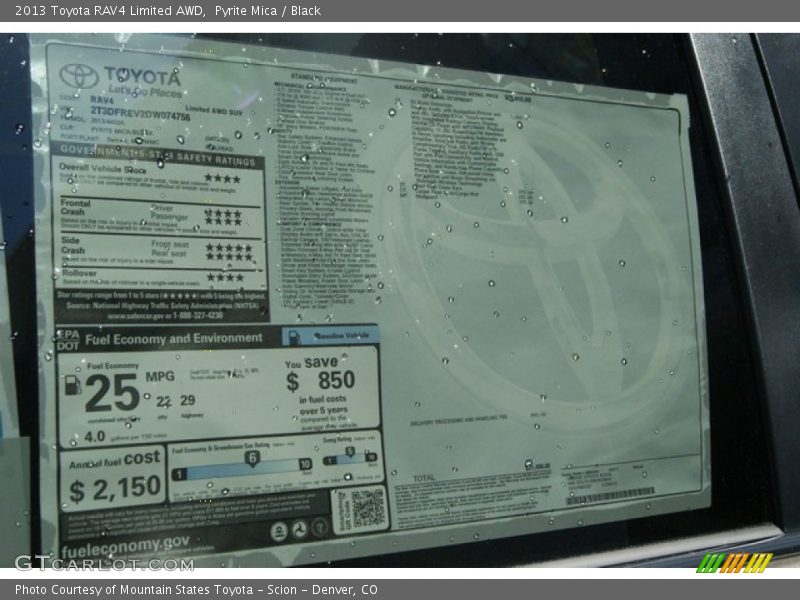Click the Smog Rating scale

tap(351, 458)
